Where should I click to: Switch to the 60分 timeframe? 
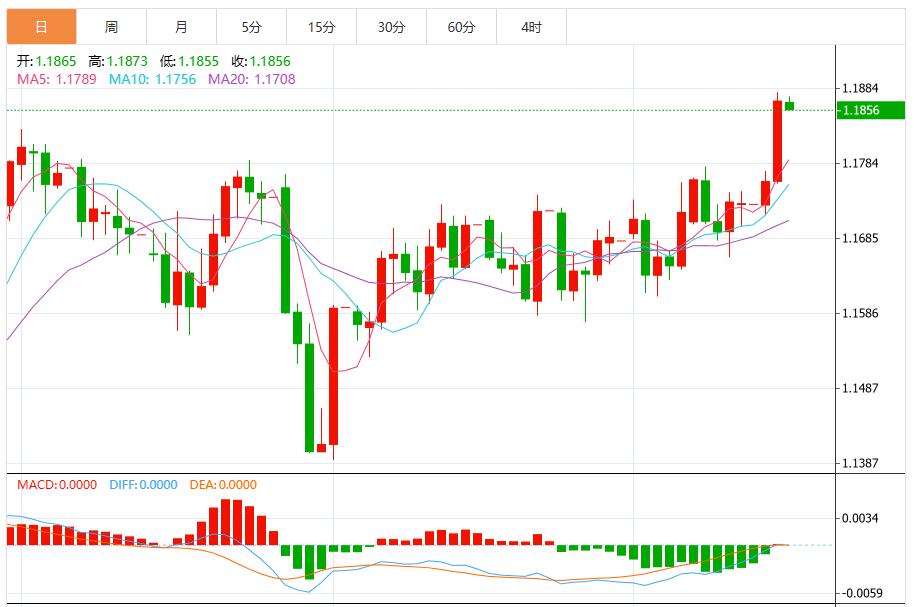pyautogui.click(x=463, y=20)
